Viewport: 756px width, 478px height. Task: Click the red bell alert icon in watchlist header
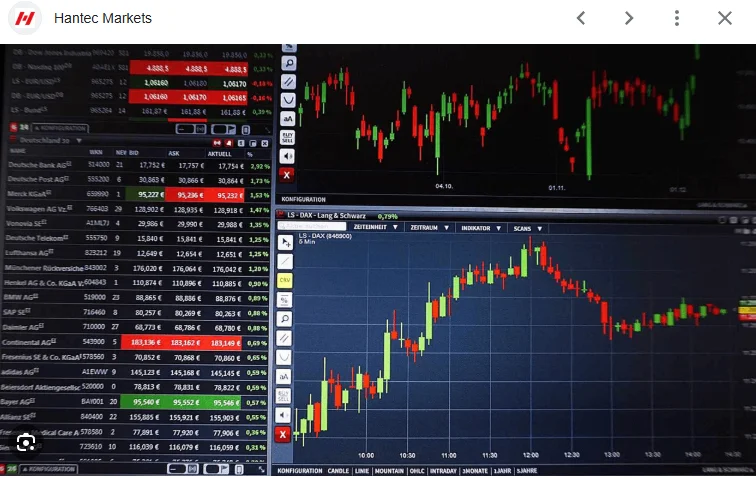(229, 143)
